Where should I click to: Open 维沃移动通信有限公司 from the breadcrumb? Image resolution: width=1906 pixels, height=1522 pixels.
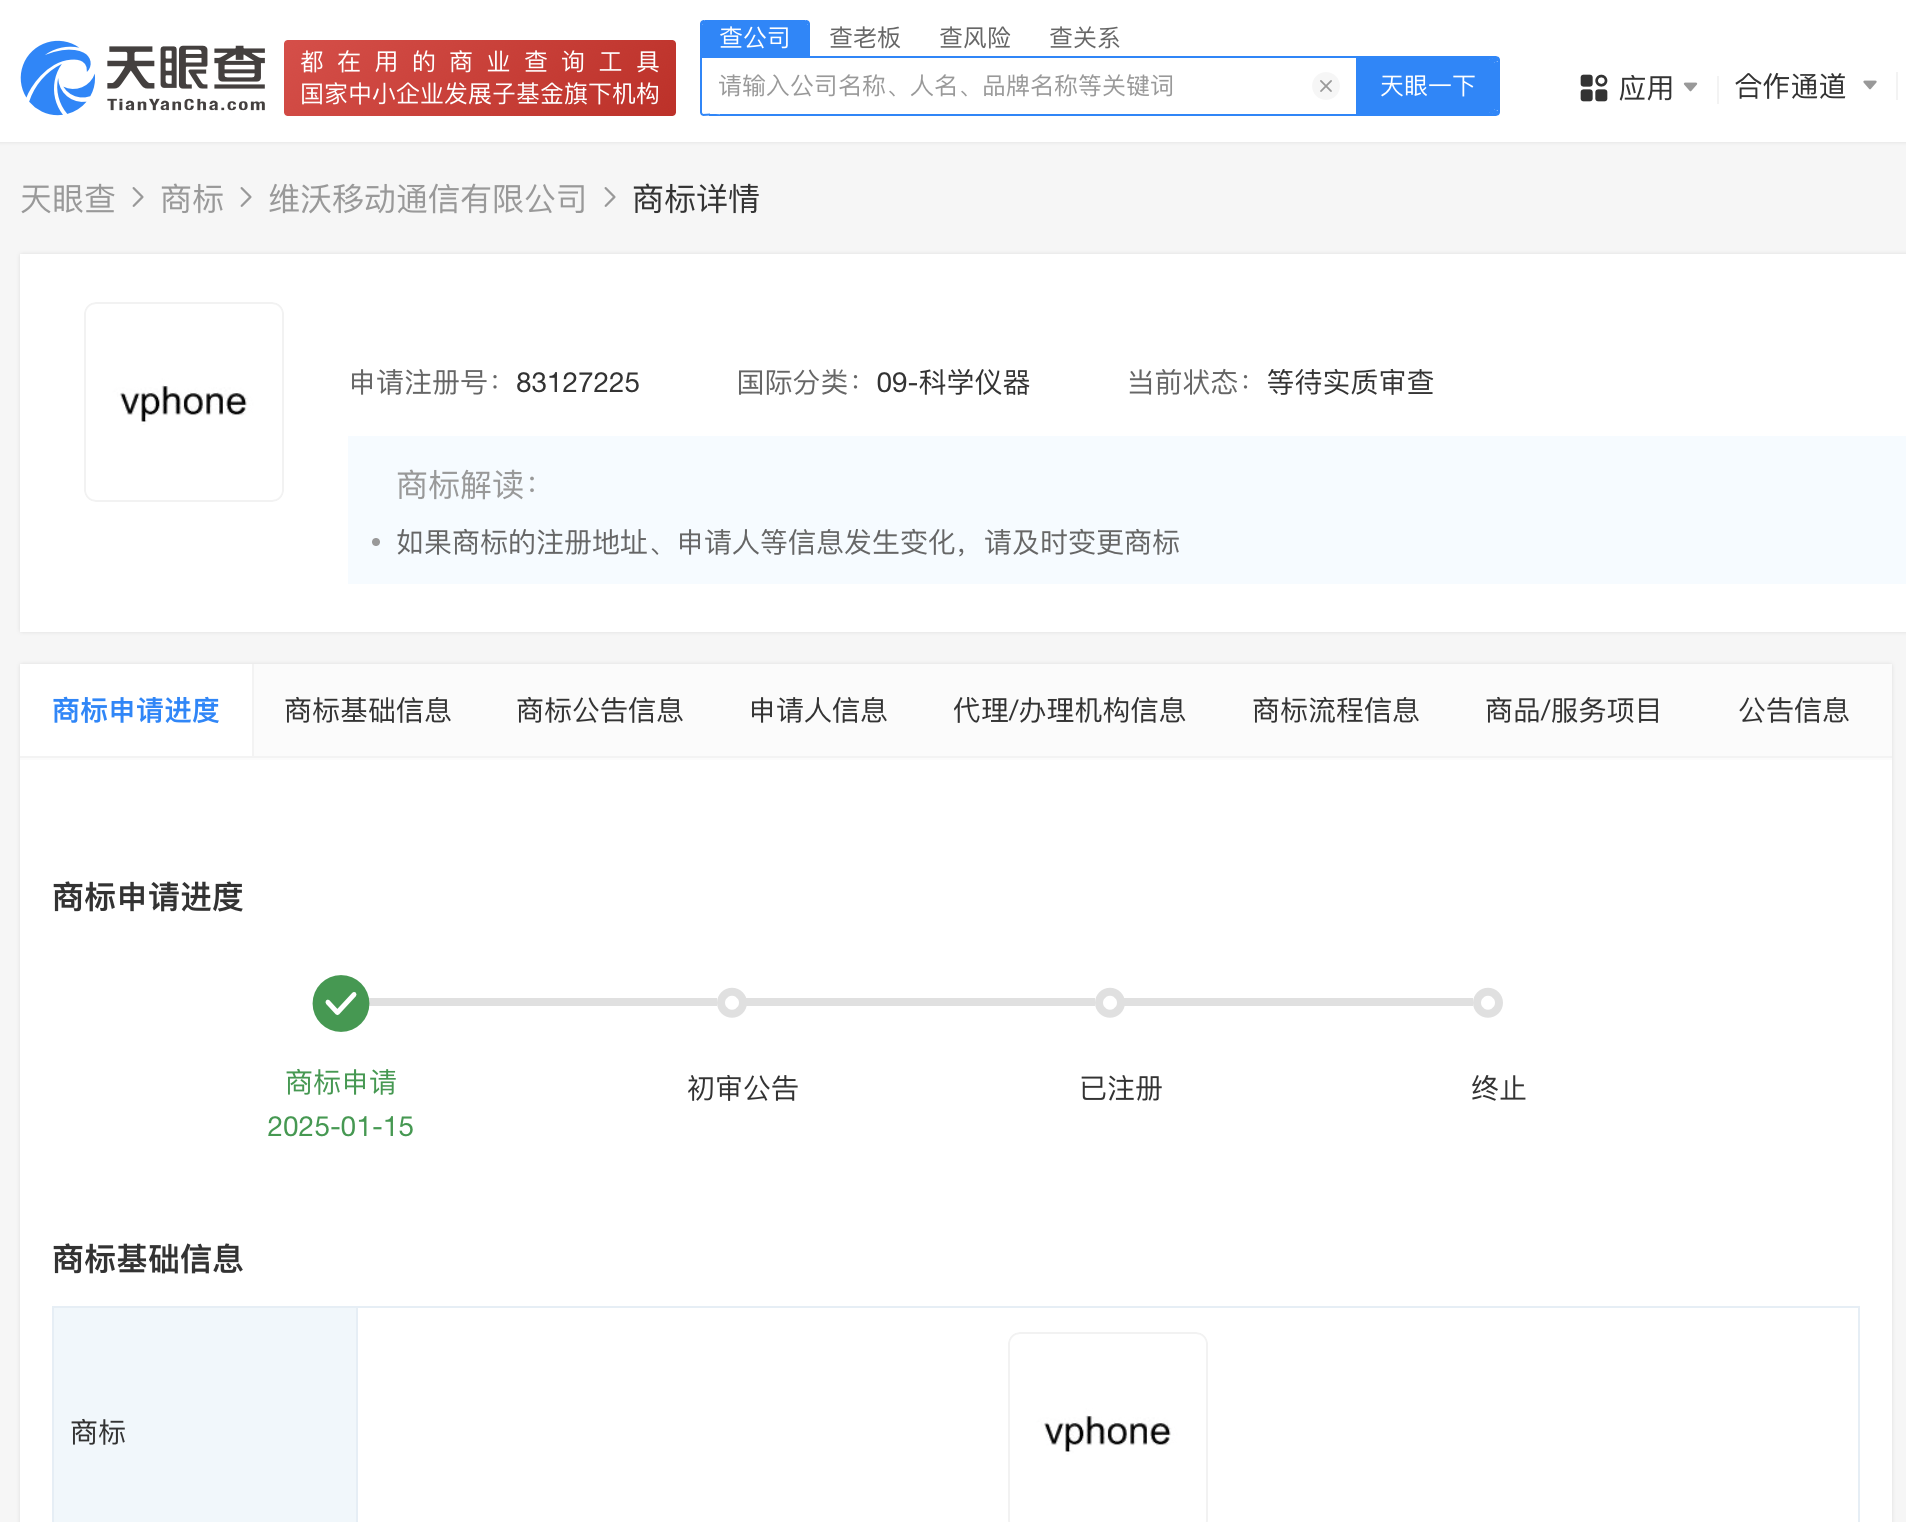tap(426, 199)
